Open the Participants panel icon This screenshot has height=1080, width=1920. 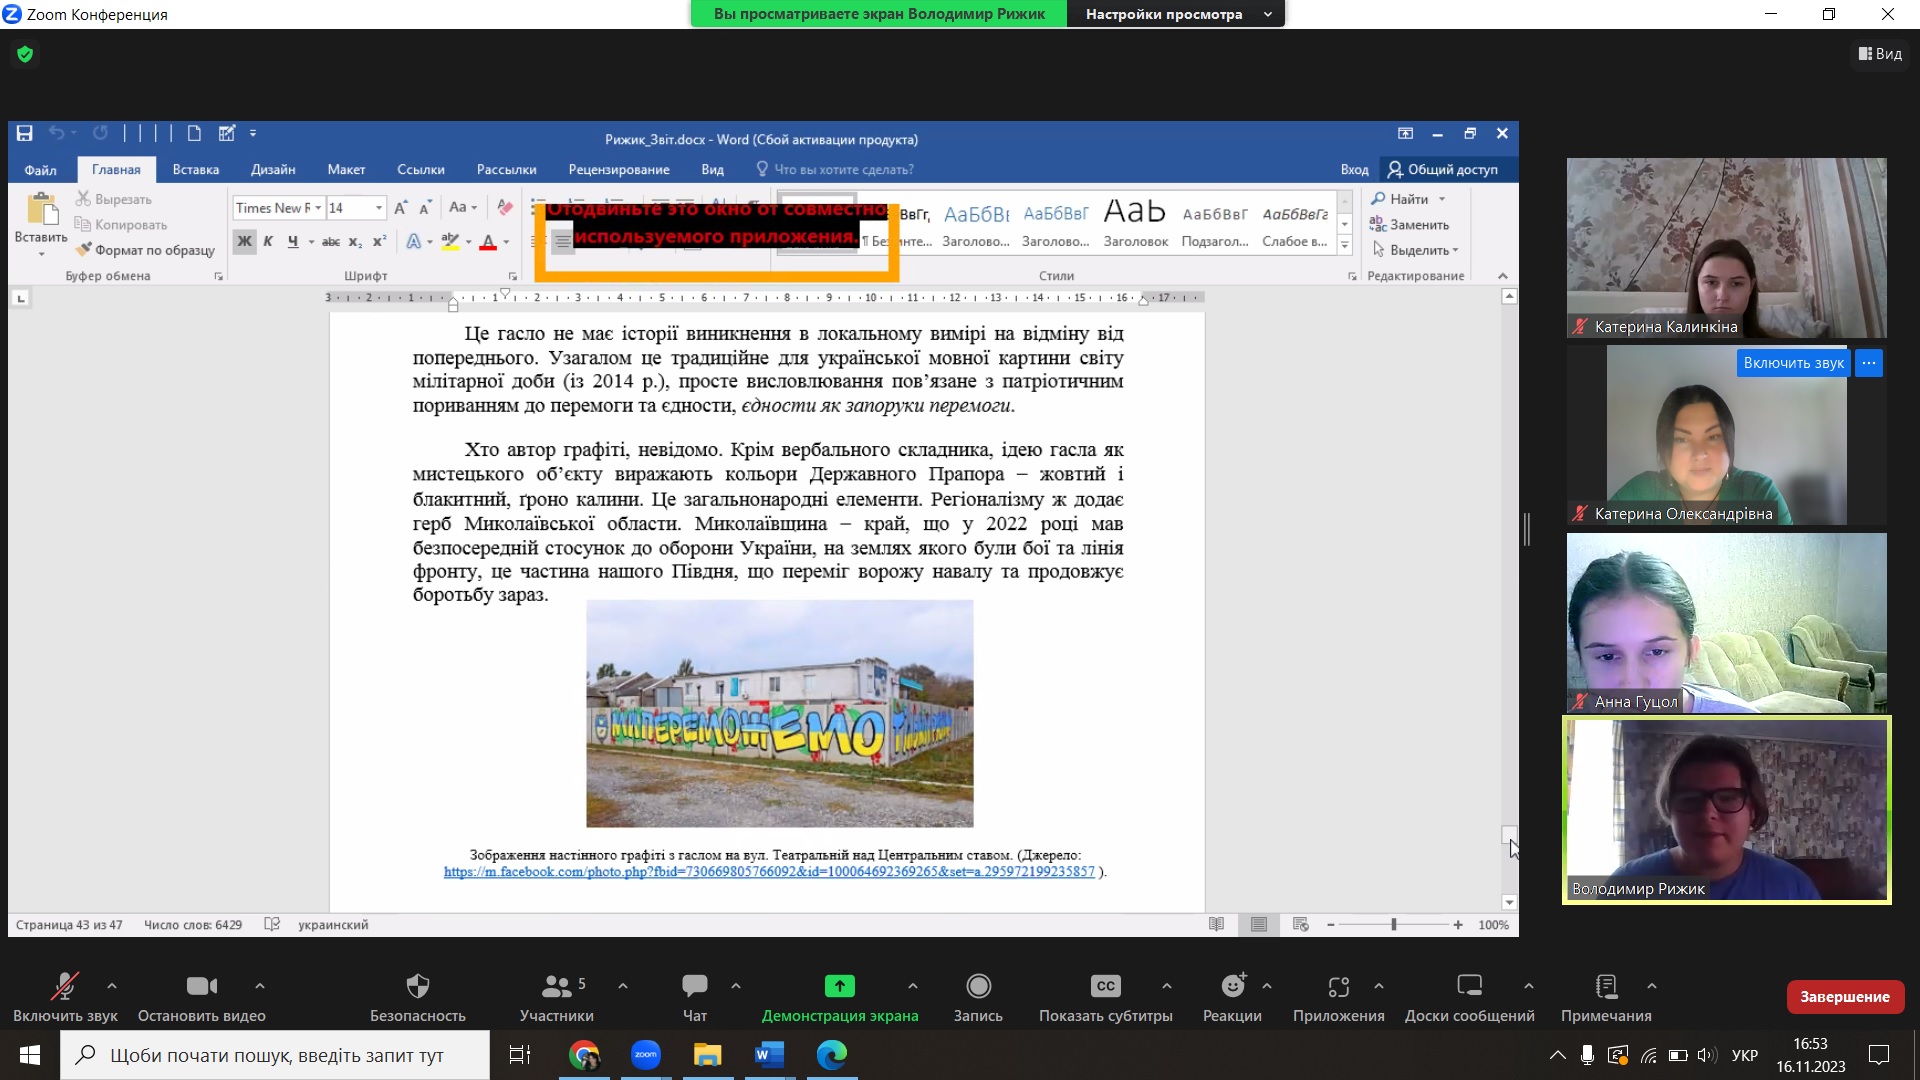click(x=556, y=987)
